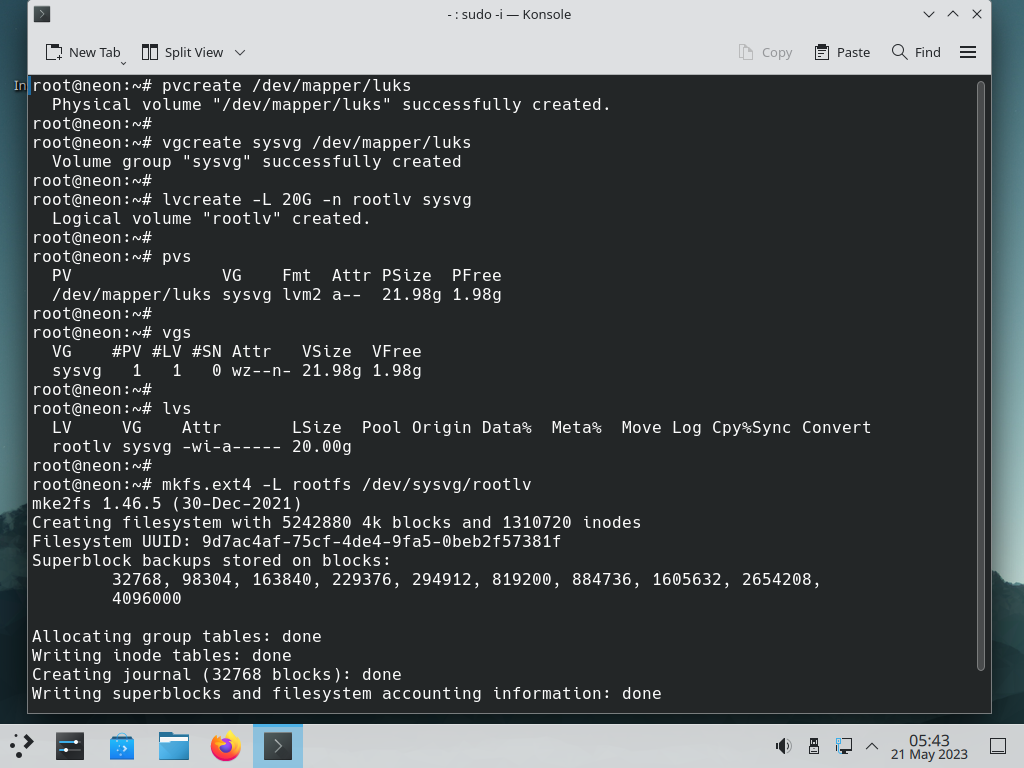
Task: Expand the New Tab dropdown arrow
Action: pyautogui.click(x=123, y=63)
